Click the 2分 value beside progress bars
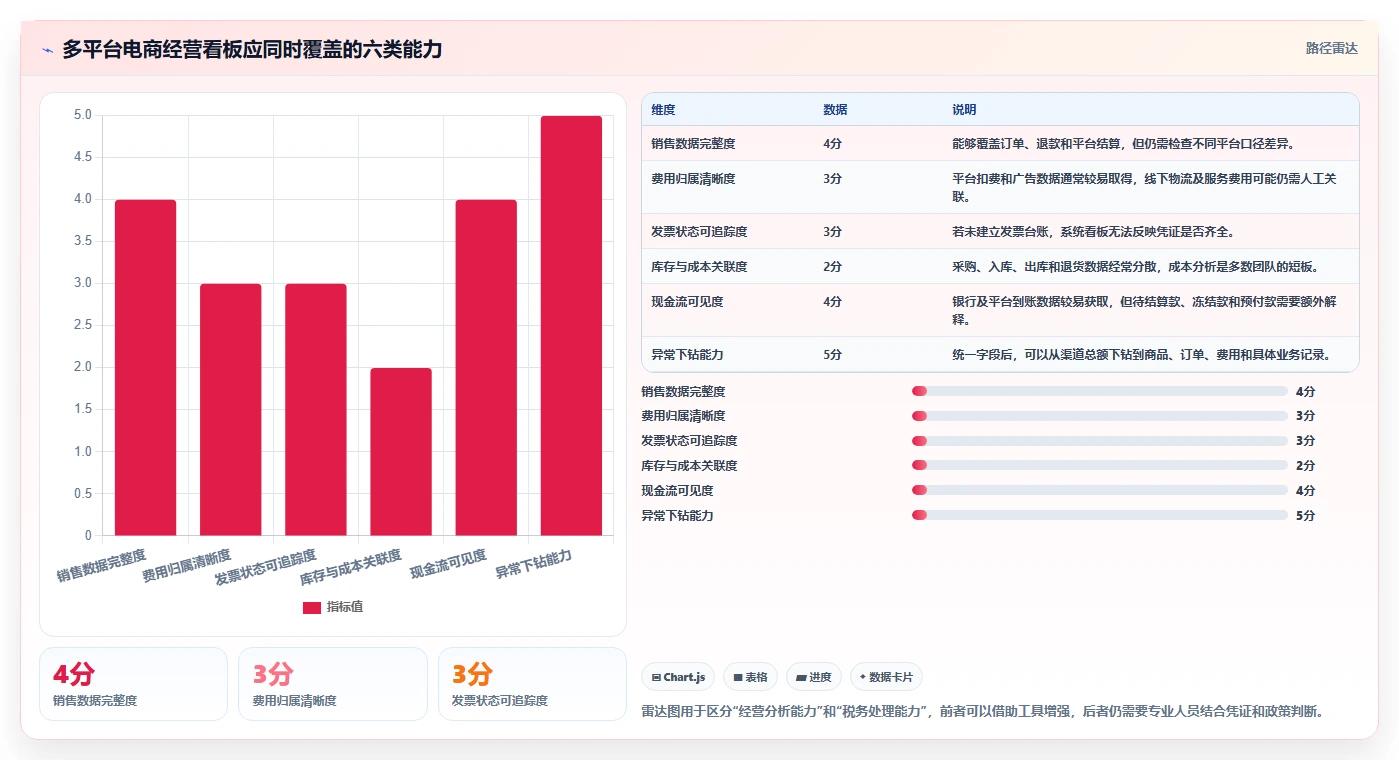This screenshot has height=760, width=1399. (1305, 465)
